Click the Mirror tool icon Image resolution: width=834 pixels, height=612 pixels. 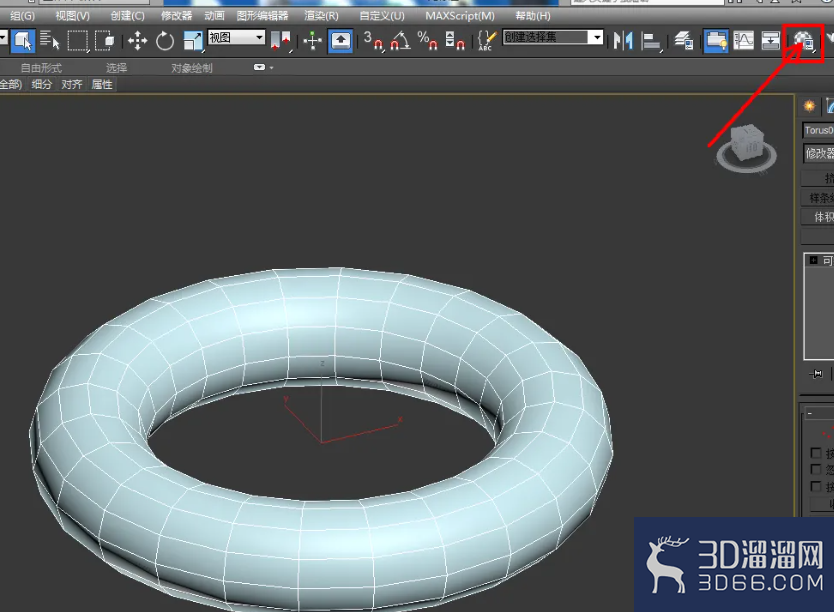pyautogui.click(x=623, y=41)
